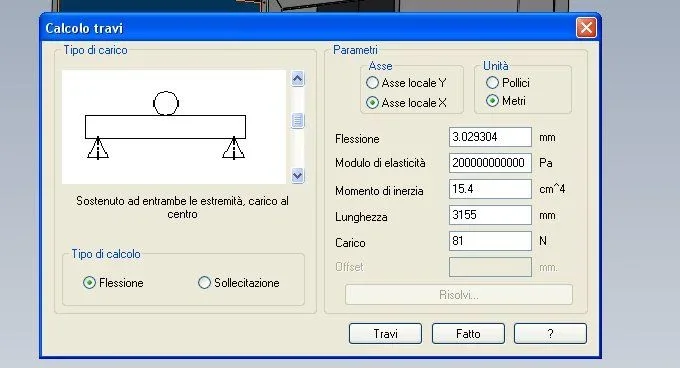This screenshot has height=368, width=680.
Task: Click the Momento di inerzia field
Action: coord(490,189)
